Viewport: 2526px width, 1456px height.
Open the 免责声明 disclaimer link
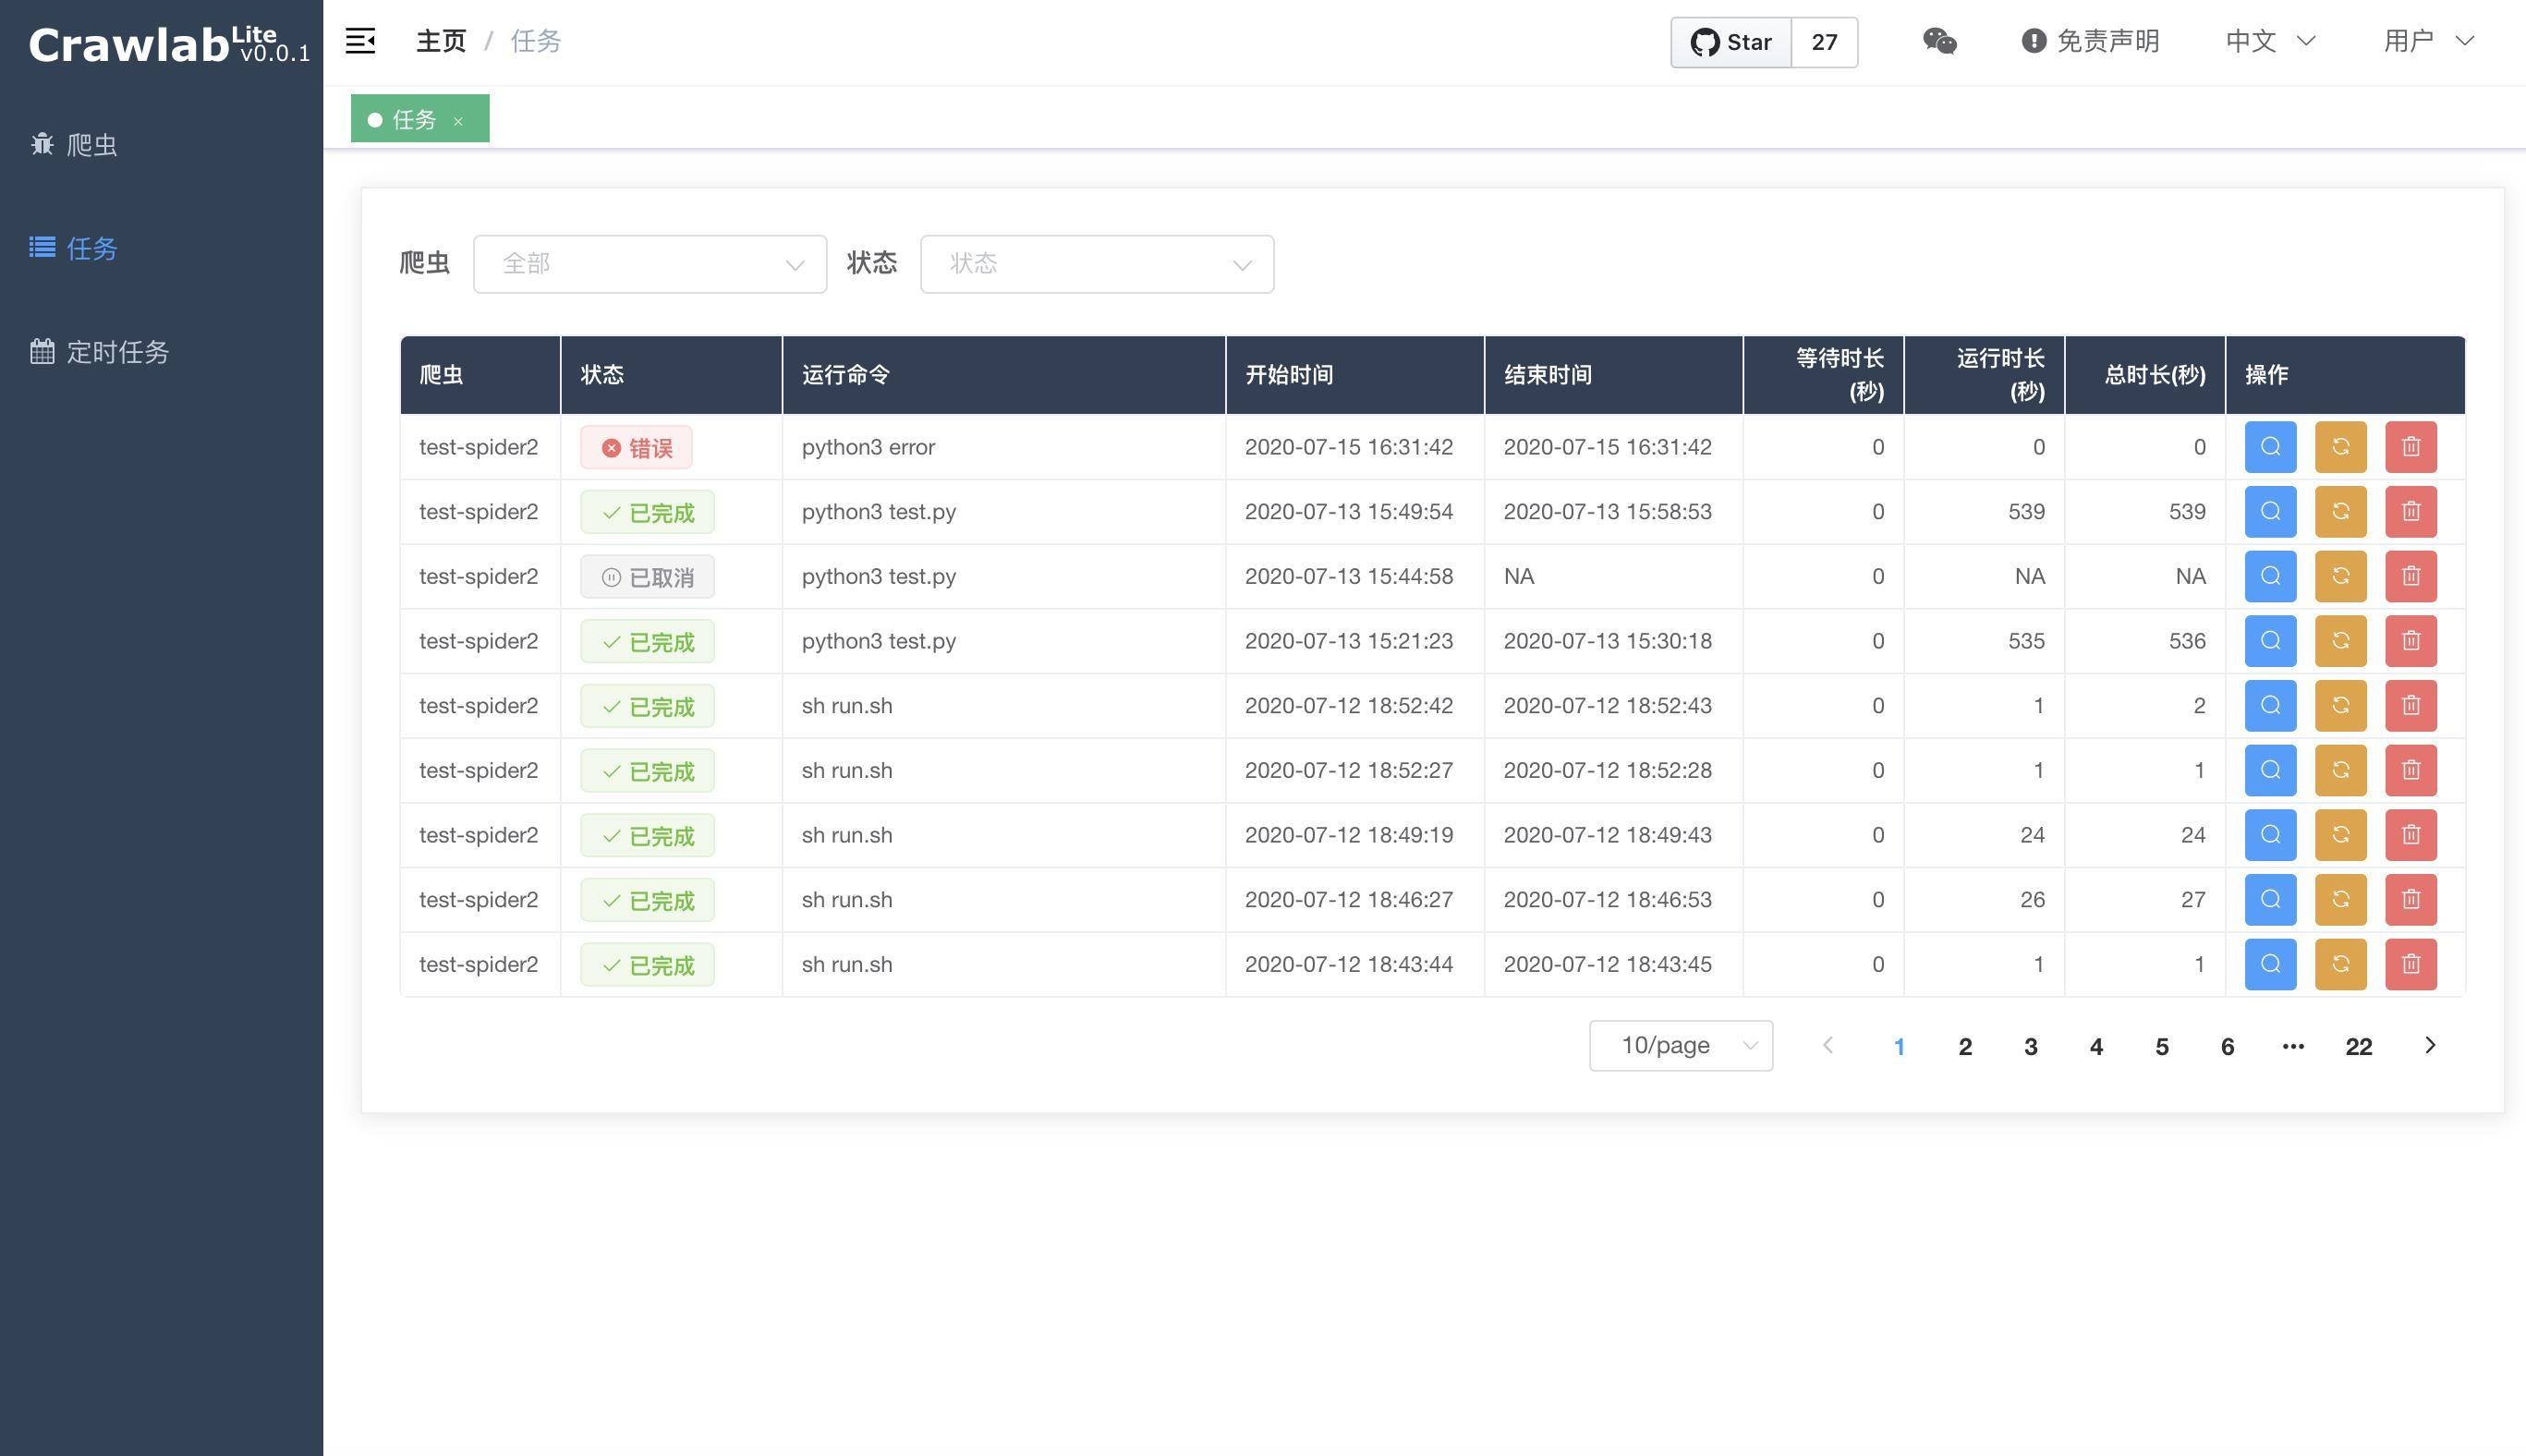click(x=2090, y=41)
